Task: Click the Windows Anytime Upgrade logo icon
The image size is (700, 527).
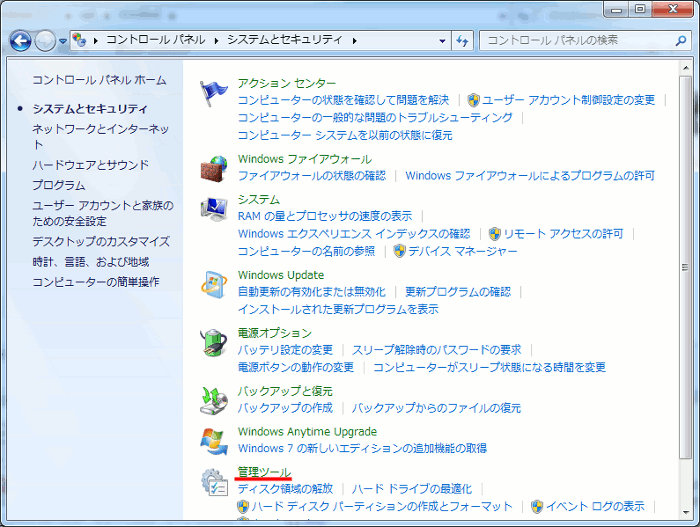Action: tap(214, 440)
